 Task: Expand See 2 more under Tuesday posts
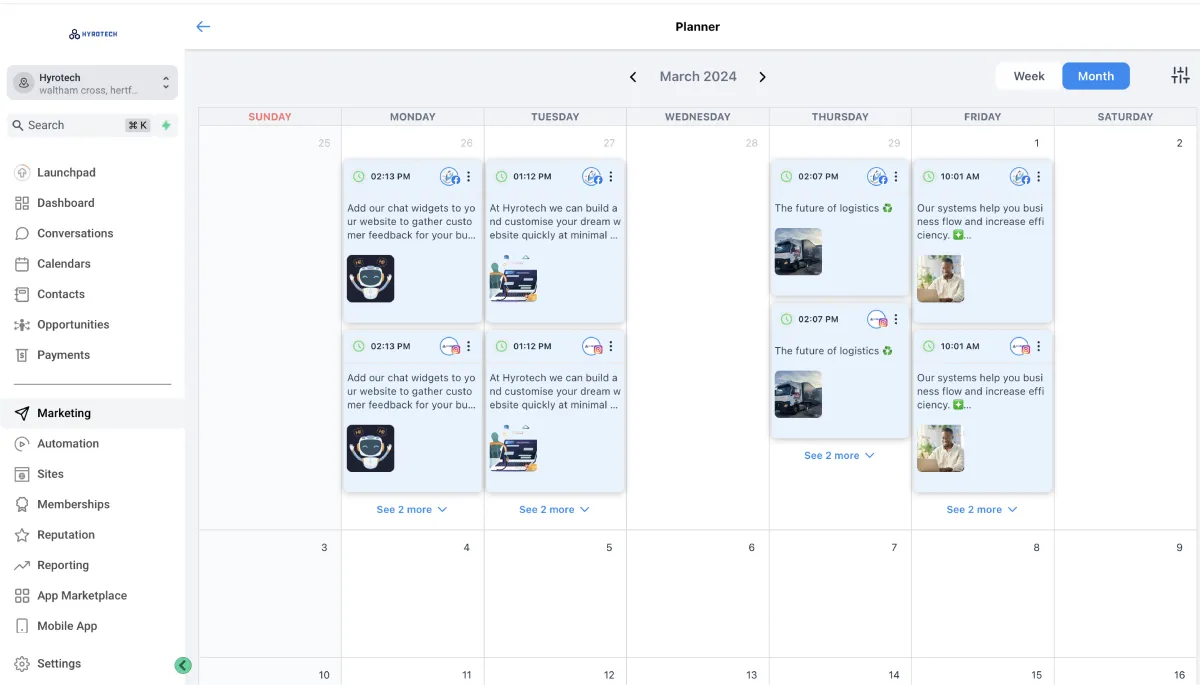click(x=555, y=510)
